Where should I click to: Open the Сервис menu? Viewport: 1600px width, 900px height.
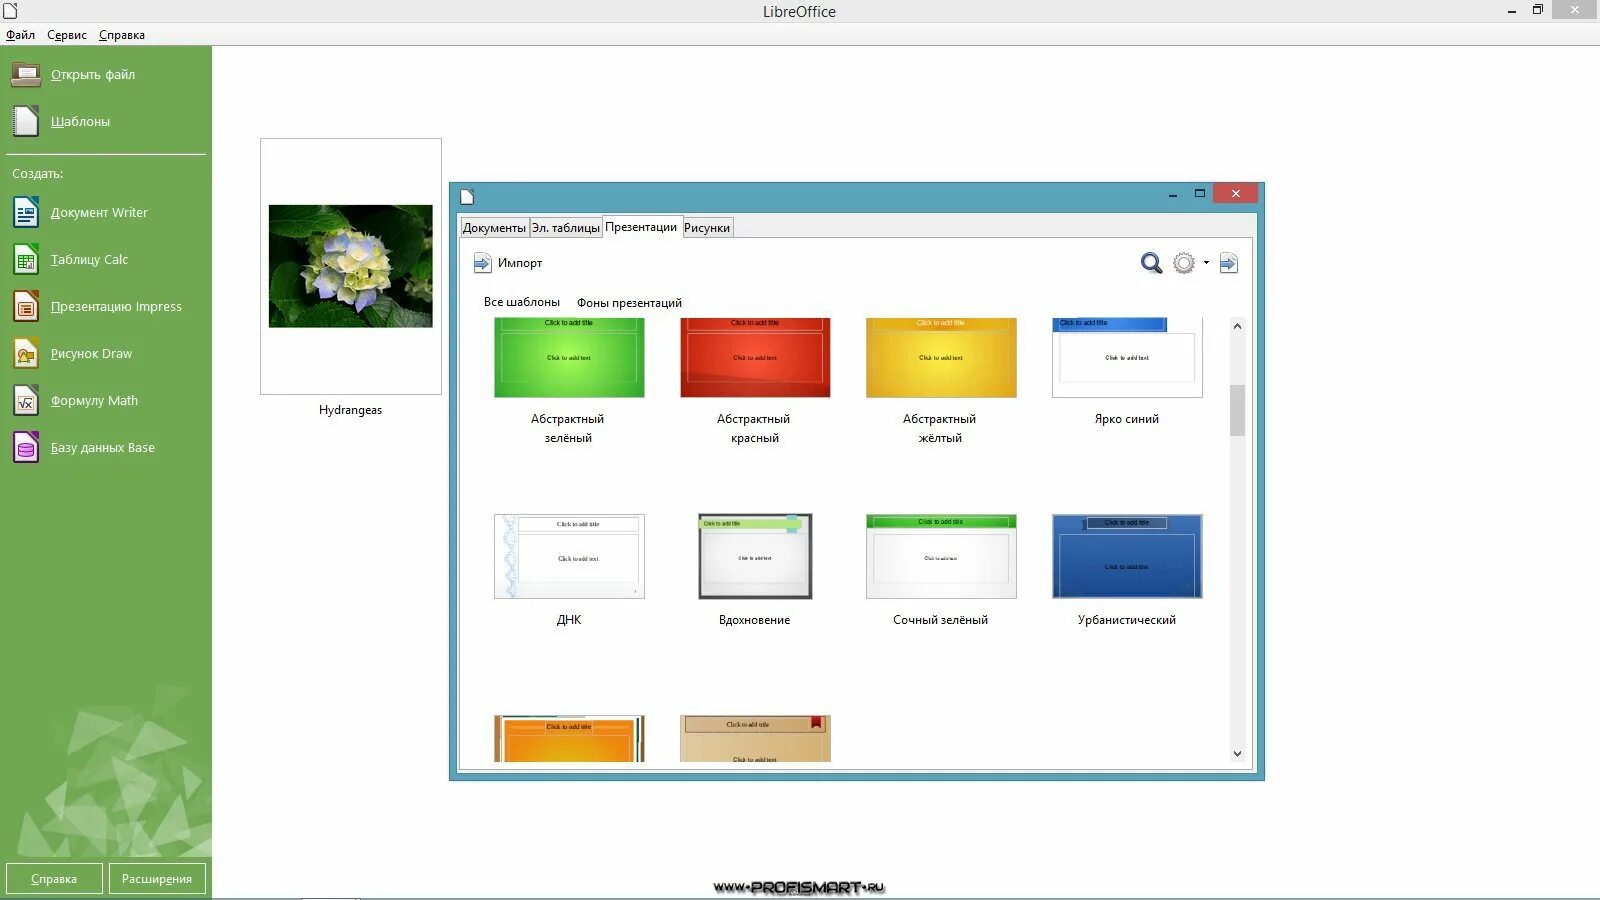coord(67,35)
